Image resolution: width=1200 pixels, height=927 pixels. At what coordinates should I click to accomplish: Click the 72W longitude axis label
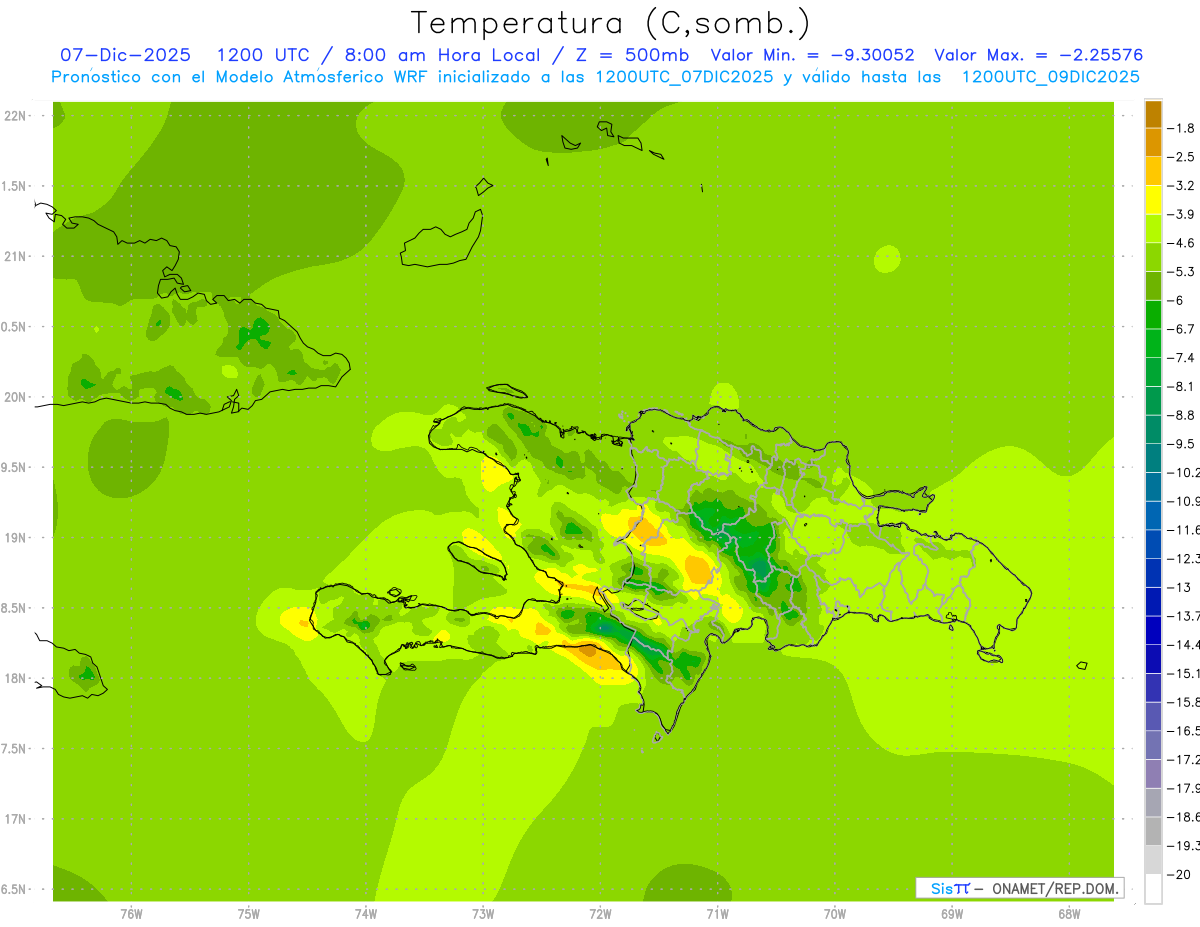coord(600,914)
